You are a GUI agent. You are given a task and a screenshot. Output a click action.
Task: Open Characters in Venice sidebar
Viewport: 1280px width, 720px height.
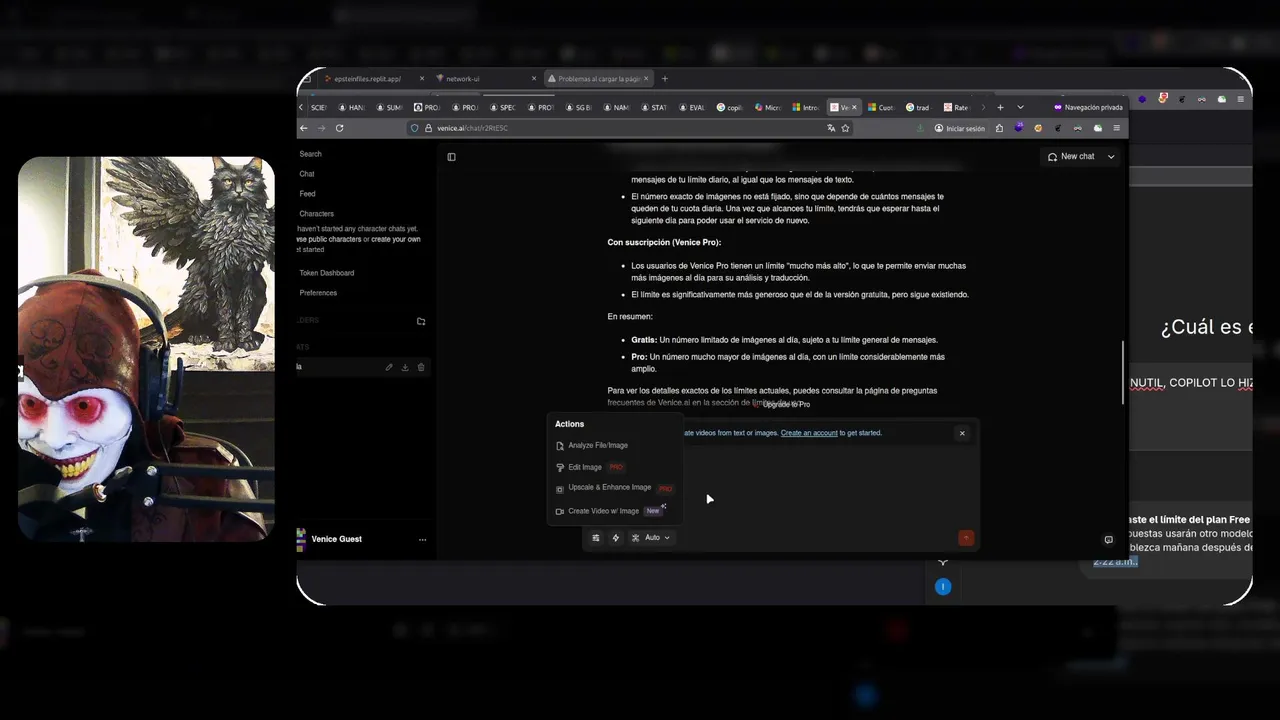tap(316, 214)
